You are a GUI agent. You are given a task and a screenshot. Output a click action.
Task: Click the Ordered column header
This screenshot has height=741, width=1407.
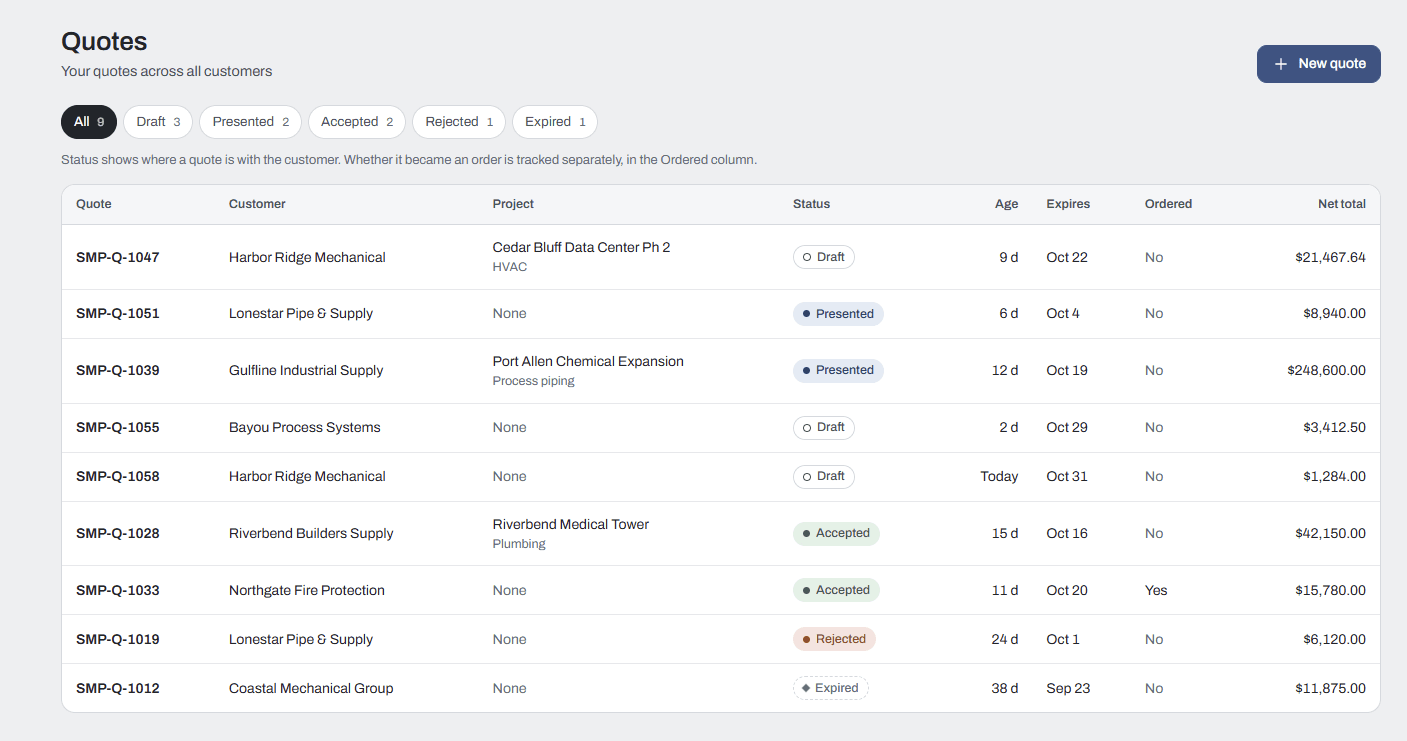pos(1168,204)
